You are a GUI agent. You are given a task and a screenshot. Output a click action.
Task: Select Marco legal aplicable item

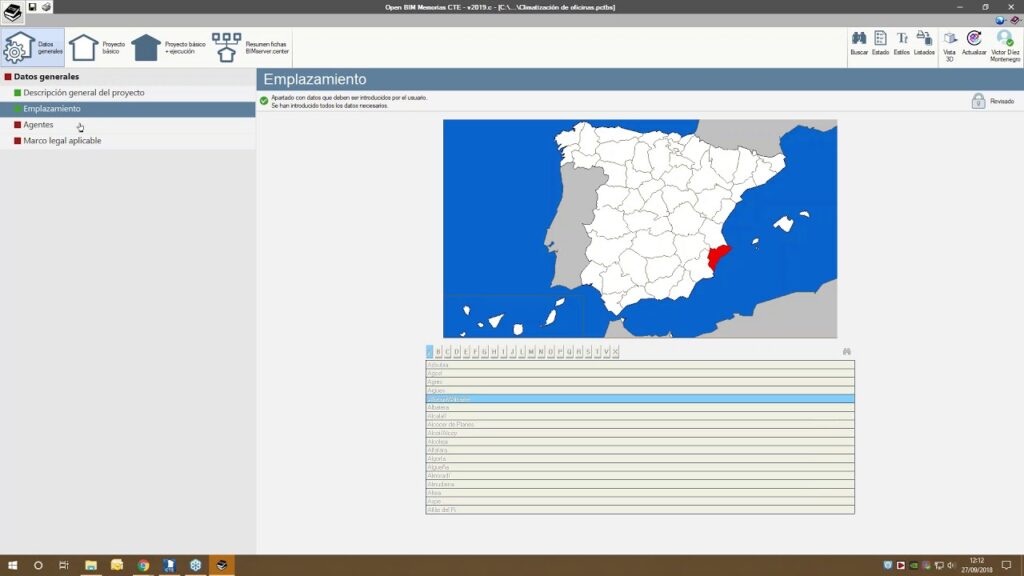point(62,141)
